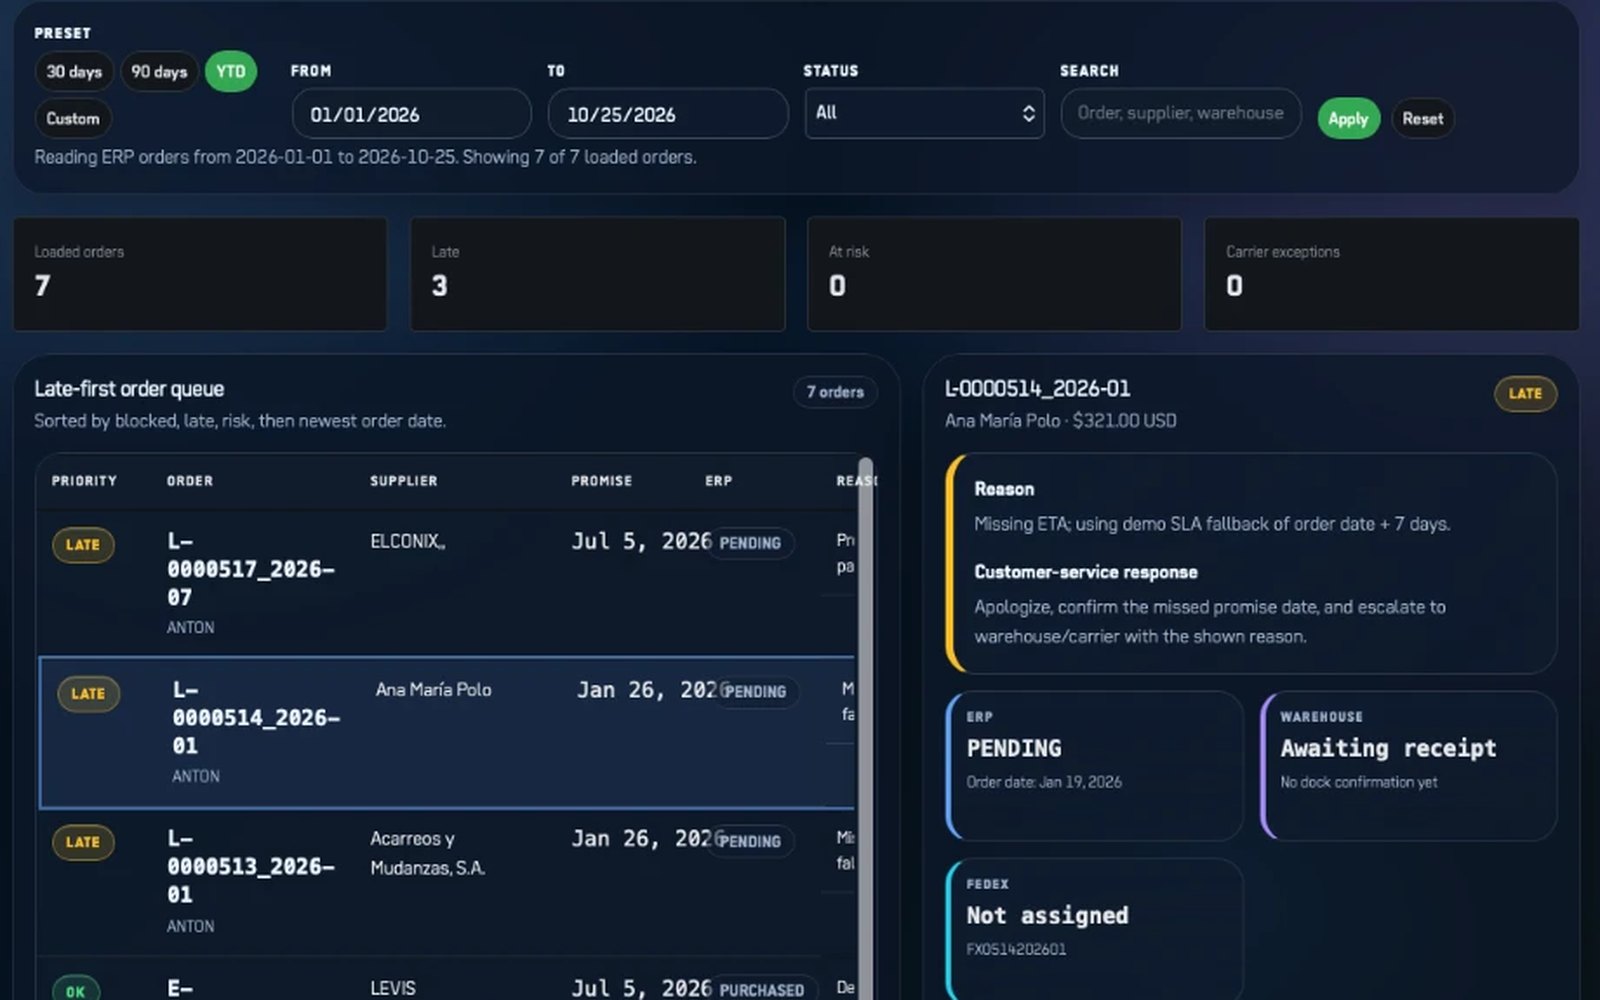Choose the Custom preset

pyautogui.click(x=73, y=118)
